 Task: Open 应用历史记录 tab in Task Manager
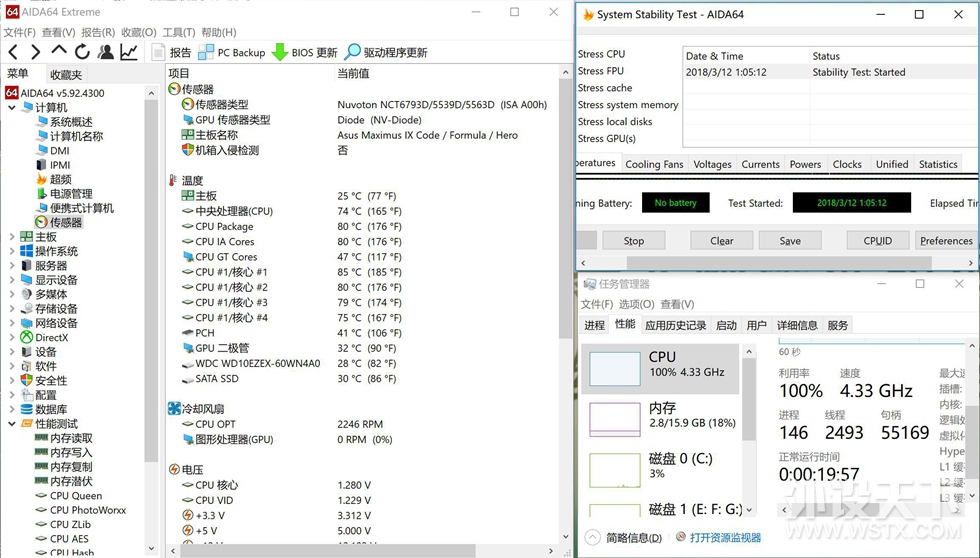coord(676,325)
